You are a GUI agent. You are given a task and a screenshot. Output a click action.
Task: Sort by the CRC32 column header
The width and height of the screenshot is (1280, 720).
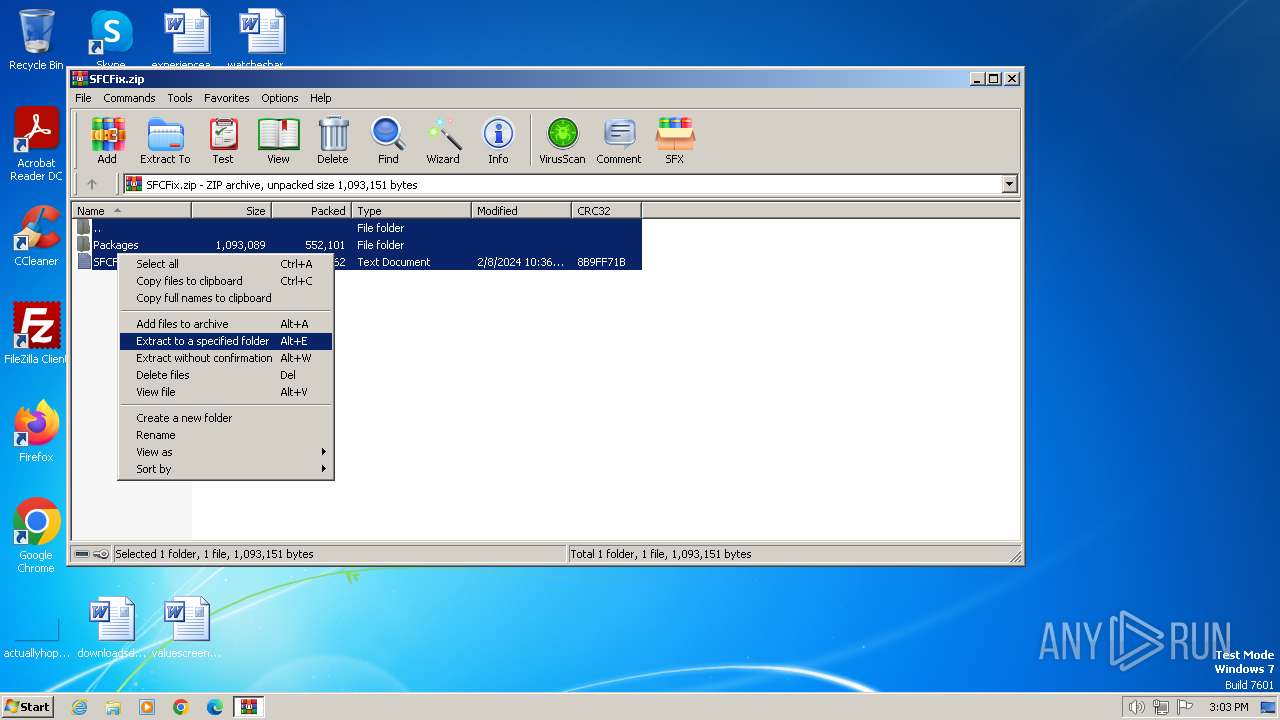607,211
